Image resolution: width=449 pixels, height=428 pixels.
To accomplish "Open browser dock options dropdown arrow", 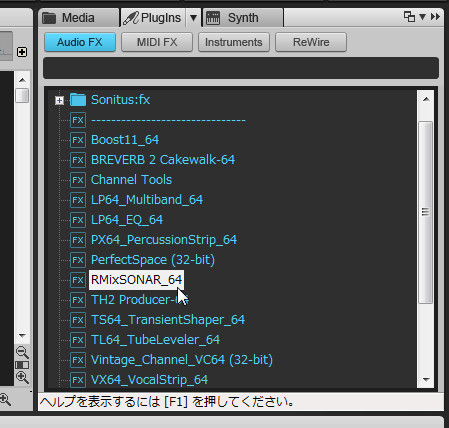I will [x=422, y=17].
